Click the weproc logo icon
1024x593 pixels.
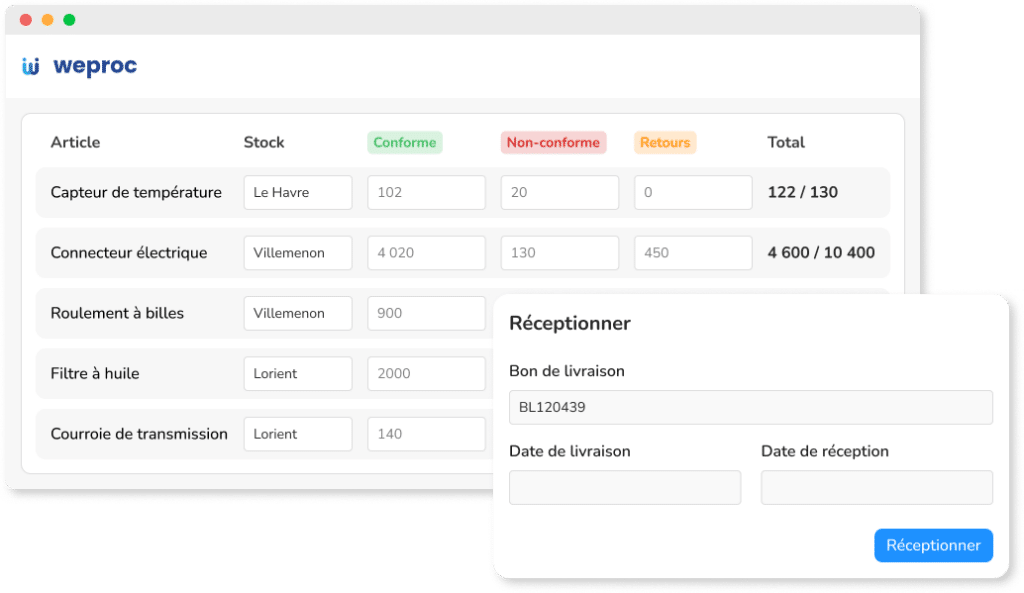click(31, 67)
